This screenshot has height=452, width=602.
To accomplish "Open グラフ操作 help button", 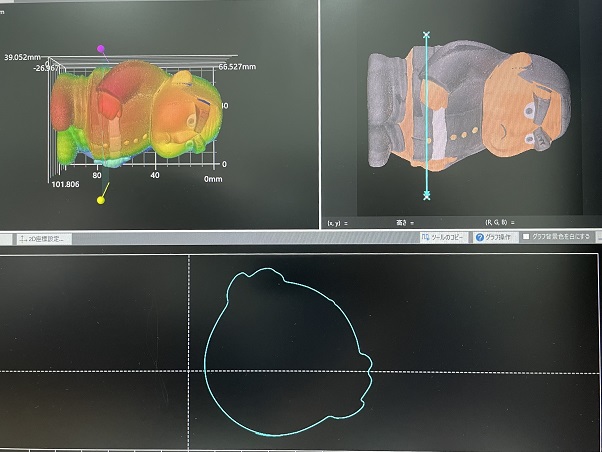I will (x=494, y=237).
